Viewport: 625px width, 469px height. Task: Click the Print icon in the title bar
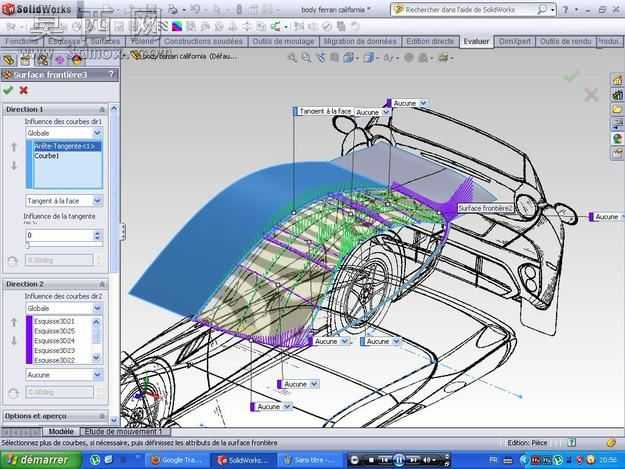coord(173,9)
